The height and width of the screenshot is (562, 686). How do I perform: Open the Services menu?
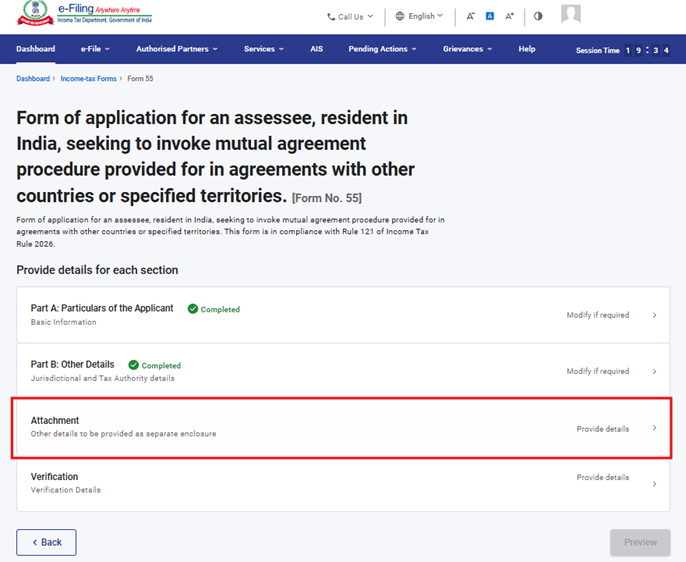264,49
